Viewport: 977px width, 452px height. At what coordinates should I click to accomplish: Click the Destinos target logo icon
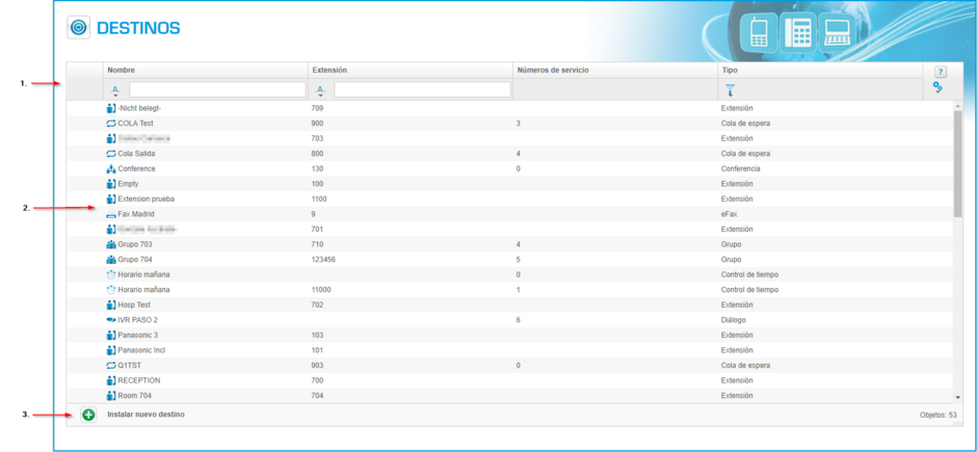[79, 27]
